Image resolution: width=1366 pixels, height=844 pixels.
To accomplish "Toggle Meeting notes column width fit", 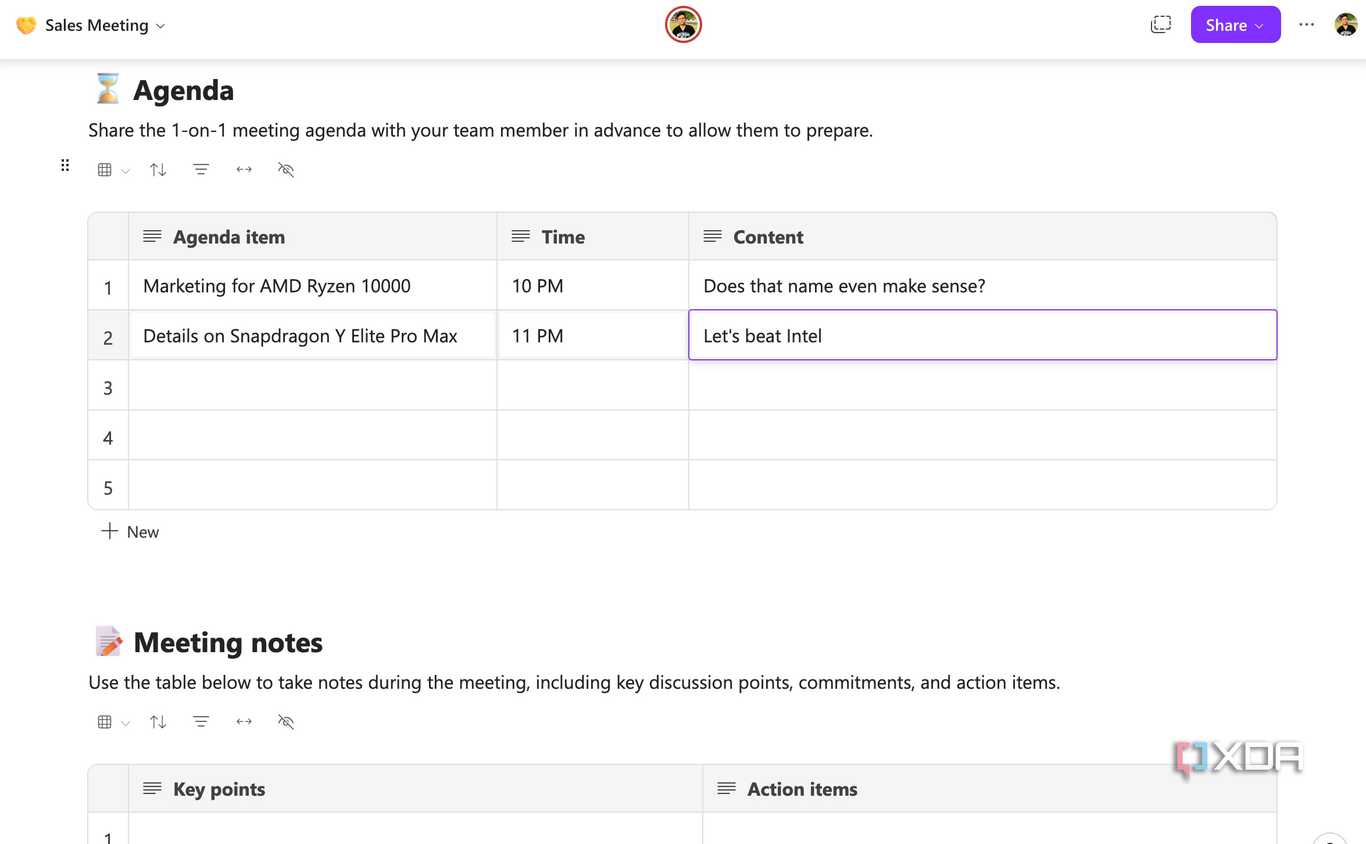I will (244, 722).
